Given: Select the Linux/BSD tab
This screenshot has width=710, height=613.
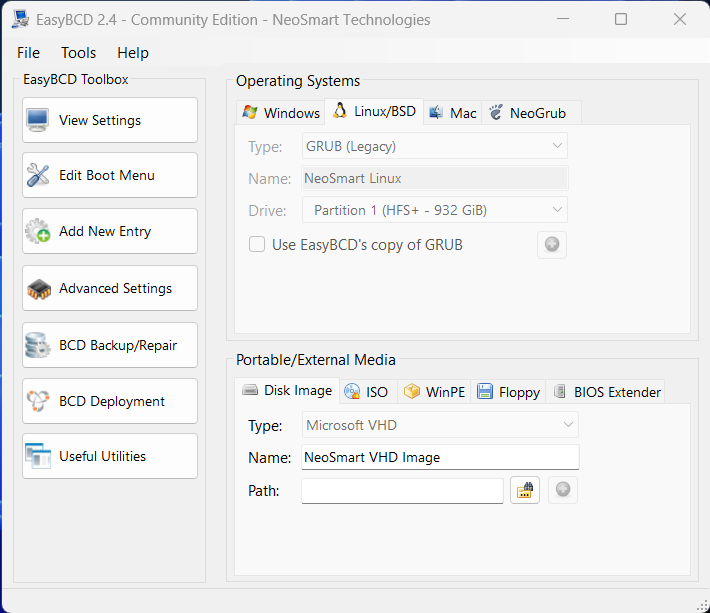Looking at the screenshot, I should (x=374, y=111).
